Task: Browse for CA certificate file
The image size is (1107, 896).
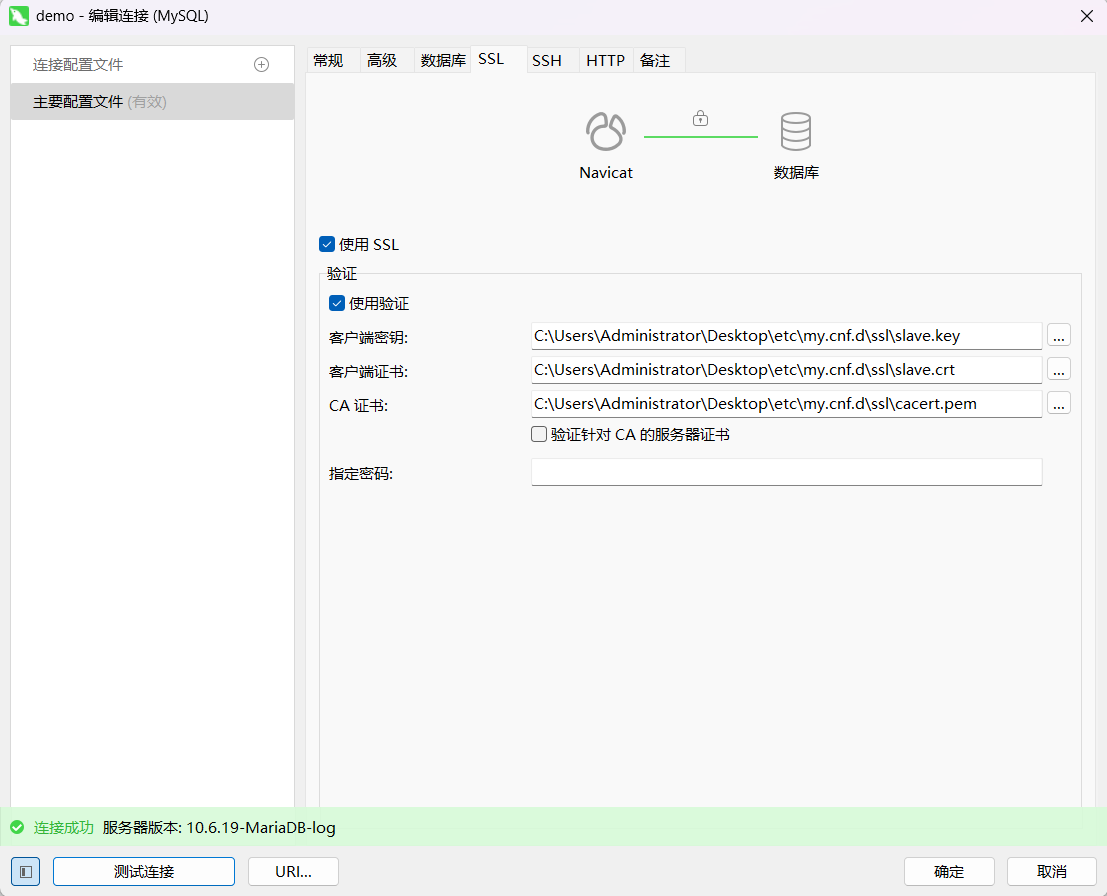Action: [1059, 404]
